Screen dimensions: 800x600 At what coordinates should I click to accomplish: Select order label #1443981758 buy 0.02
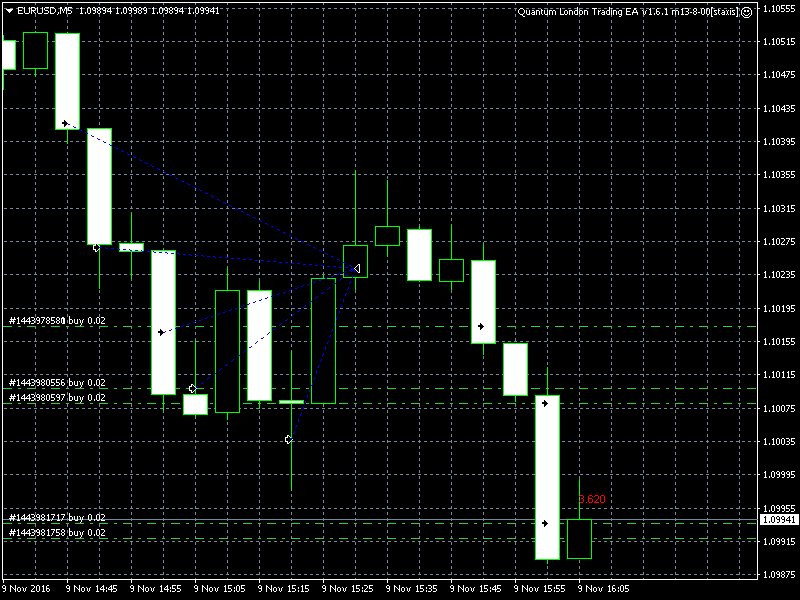(x=57, y=533)
